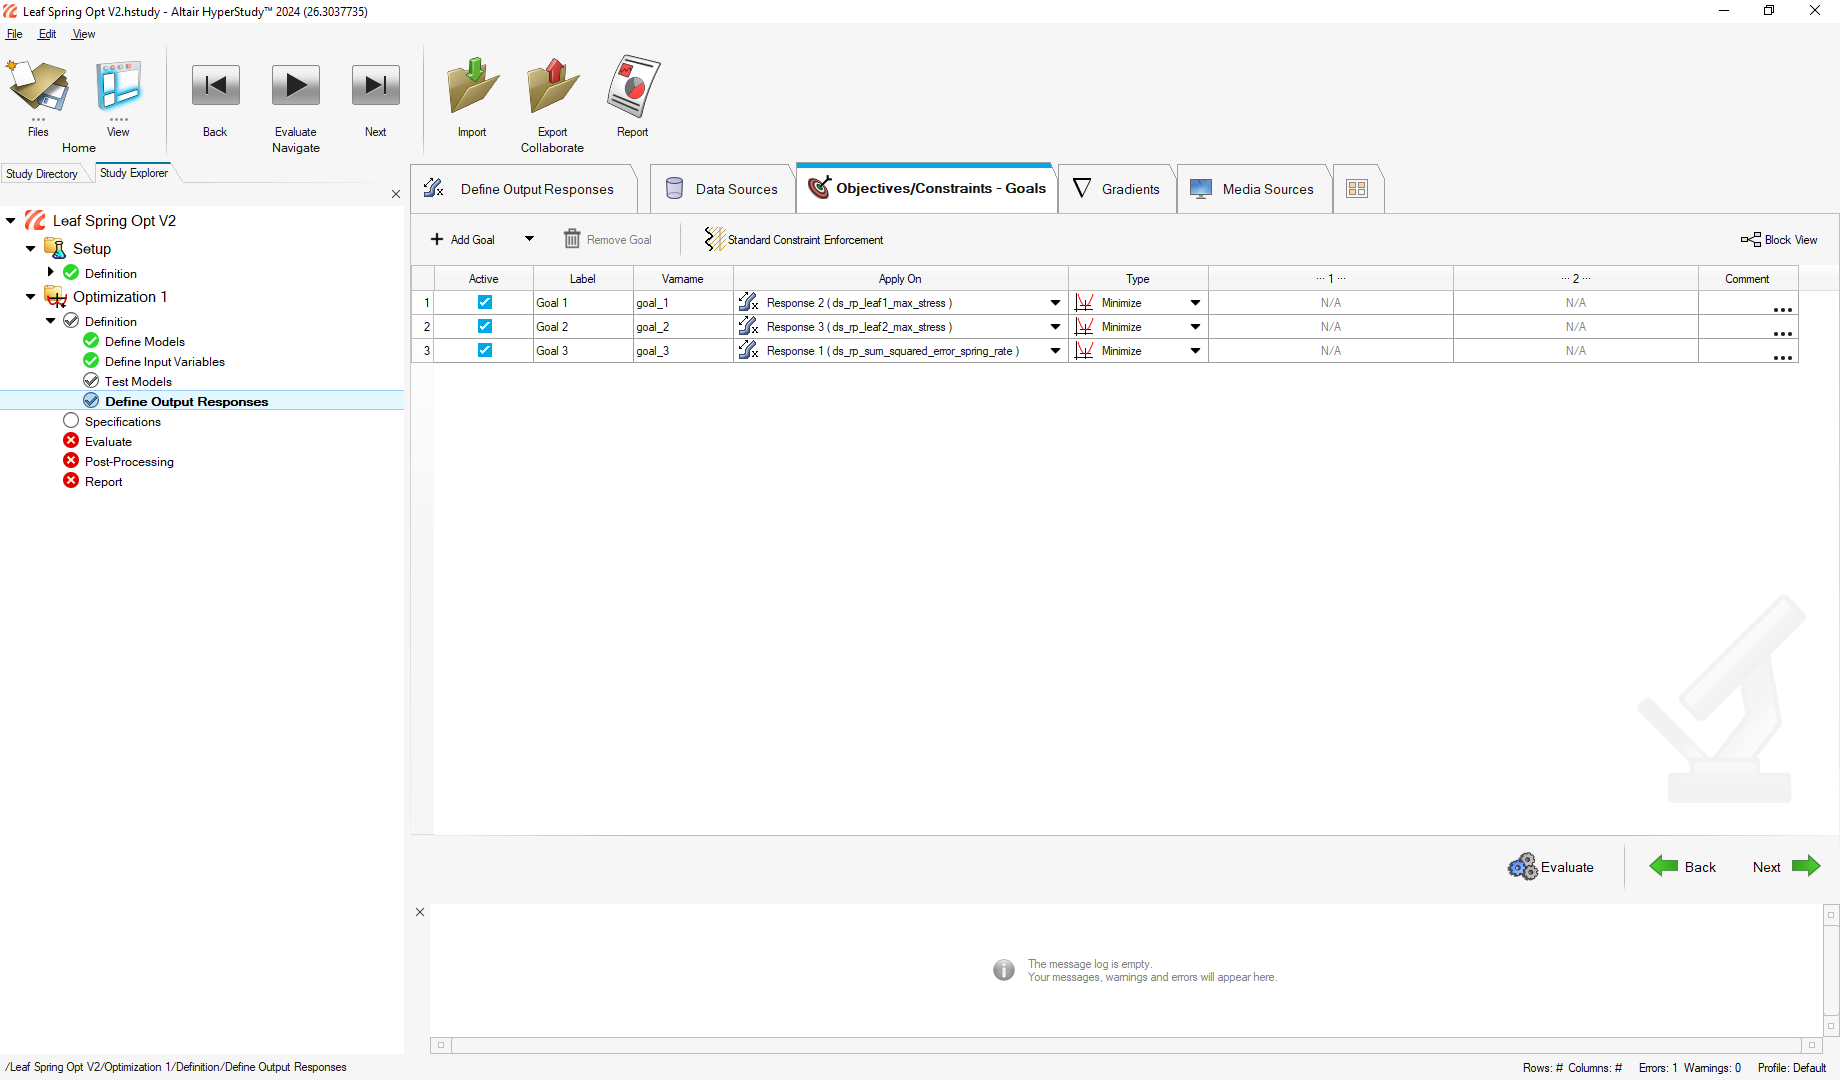Open comment ellipsis for Goal 1
Viewport: 1840px width, 1080px height.
coord(1782,308)
